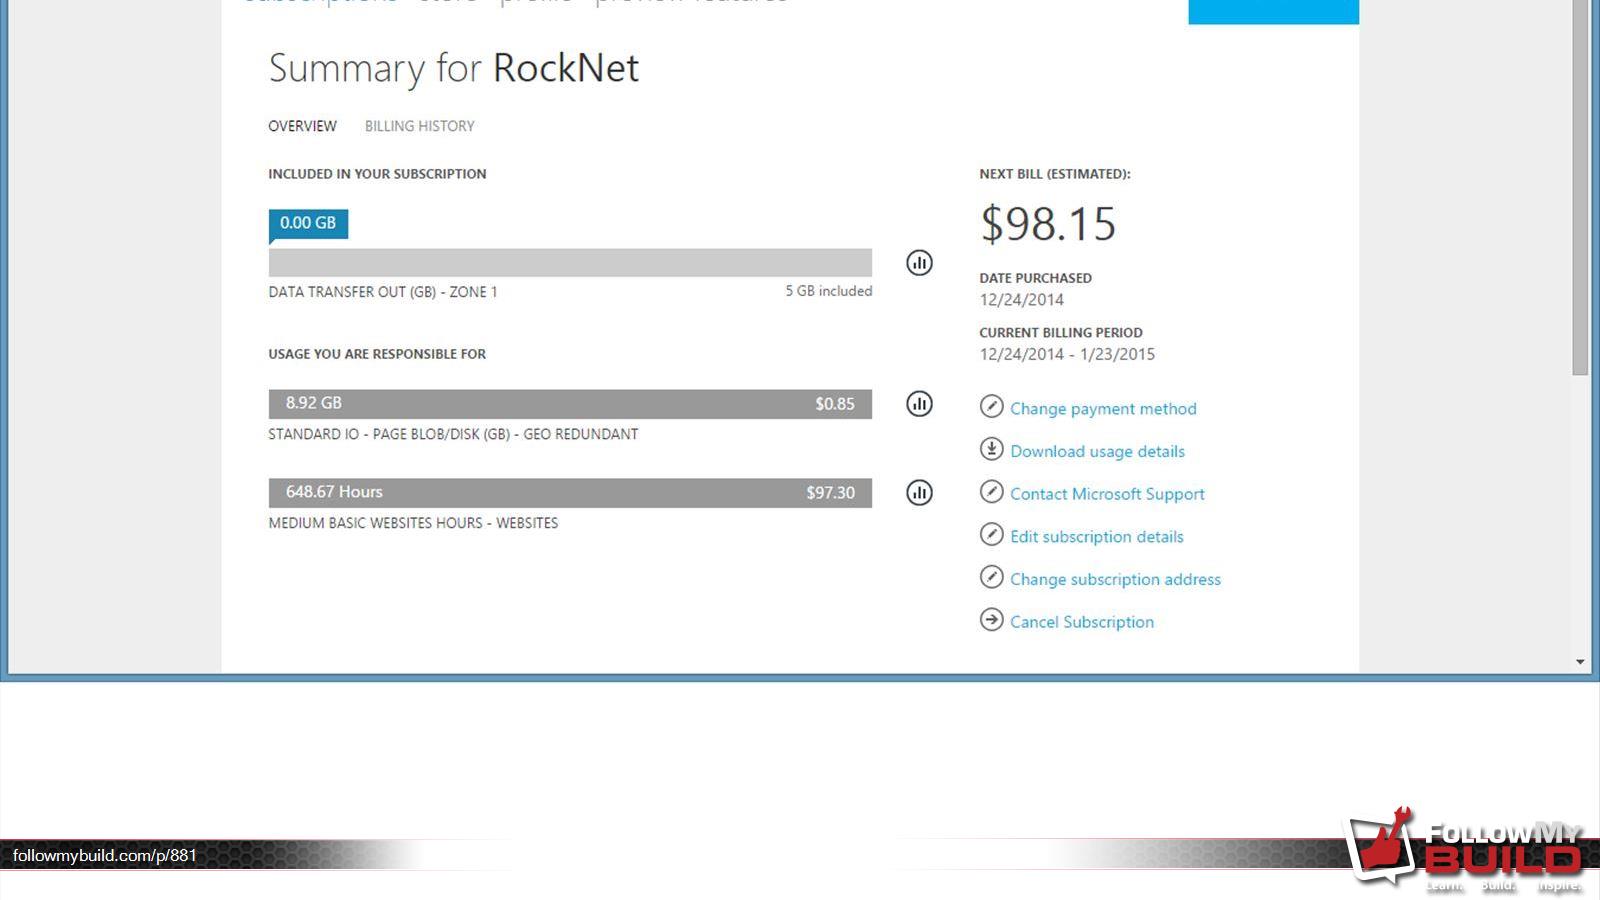Open Edit subscription details link
Image resolution: width=1600 pixels, height=900 pixels.
[x=1096, y=537]
